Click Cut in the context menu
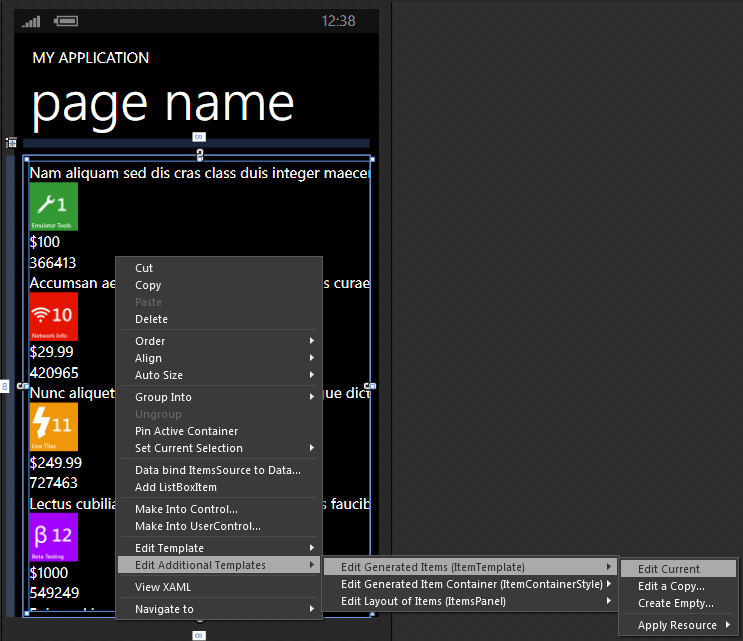The image size is (743, 641). (x=144, y=268)
